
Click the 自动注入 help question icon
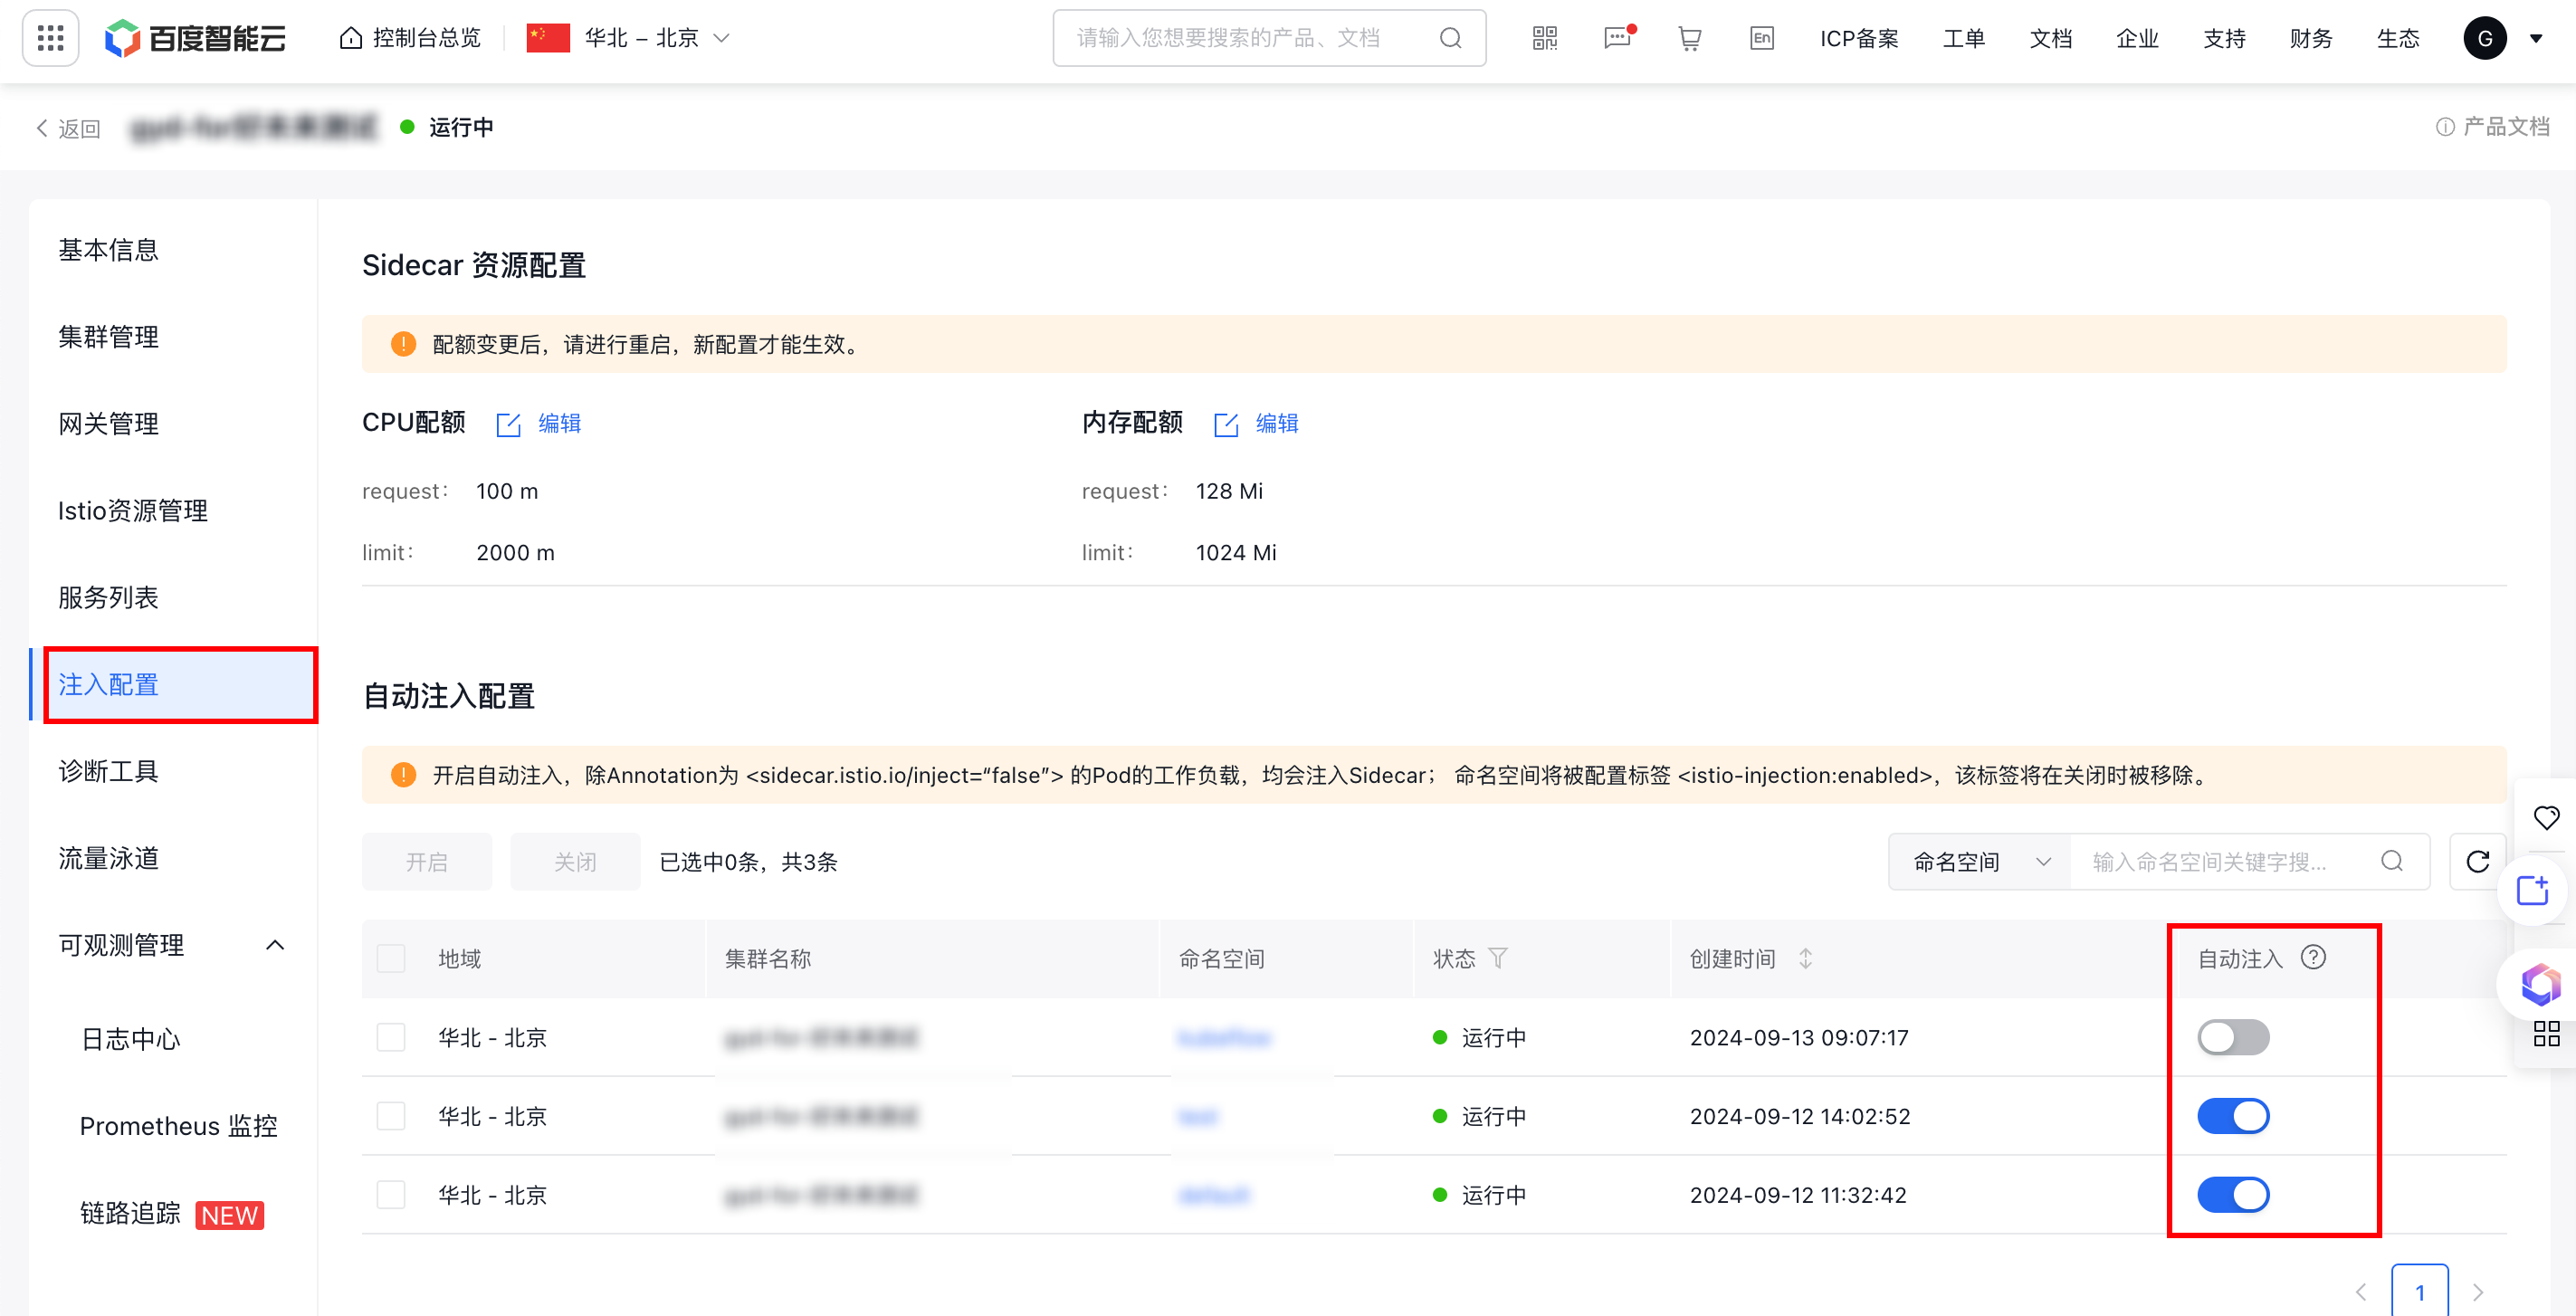point(2313,958)
